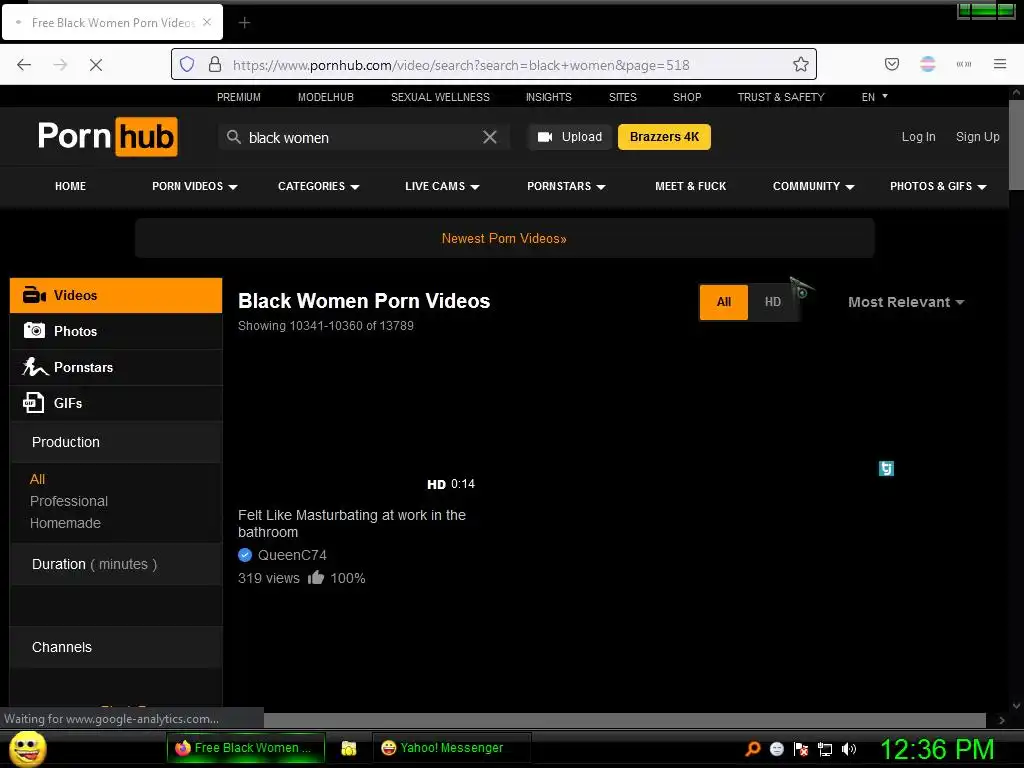The image size is (1024, 768).
Task: Stop page loading with the X button
Action: pyautogui.click(x=95, y=65)
